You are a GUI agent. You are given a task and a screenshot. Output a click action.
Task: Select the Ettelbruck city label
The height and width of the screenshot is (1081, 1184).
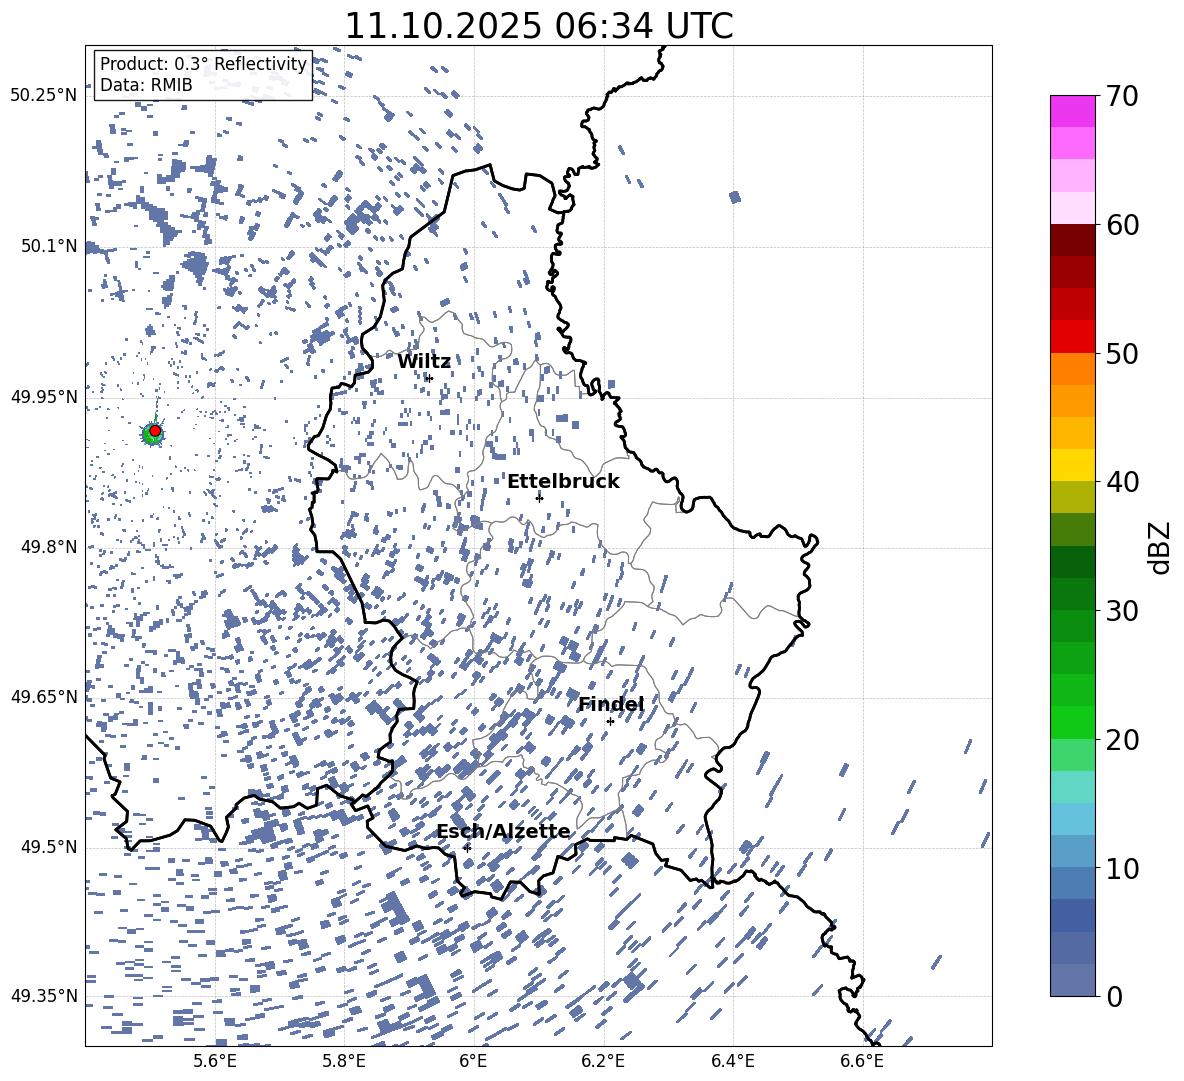tap(563, 482)
